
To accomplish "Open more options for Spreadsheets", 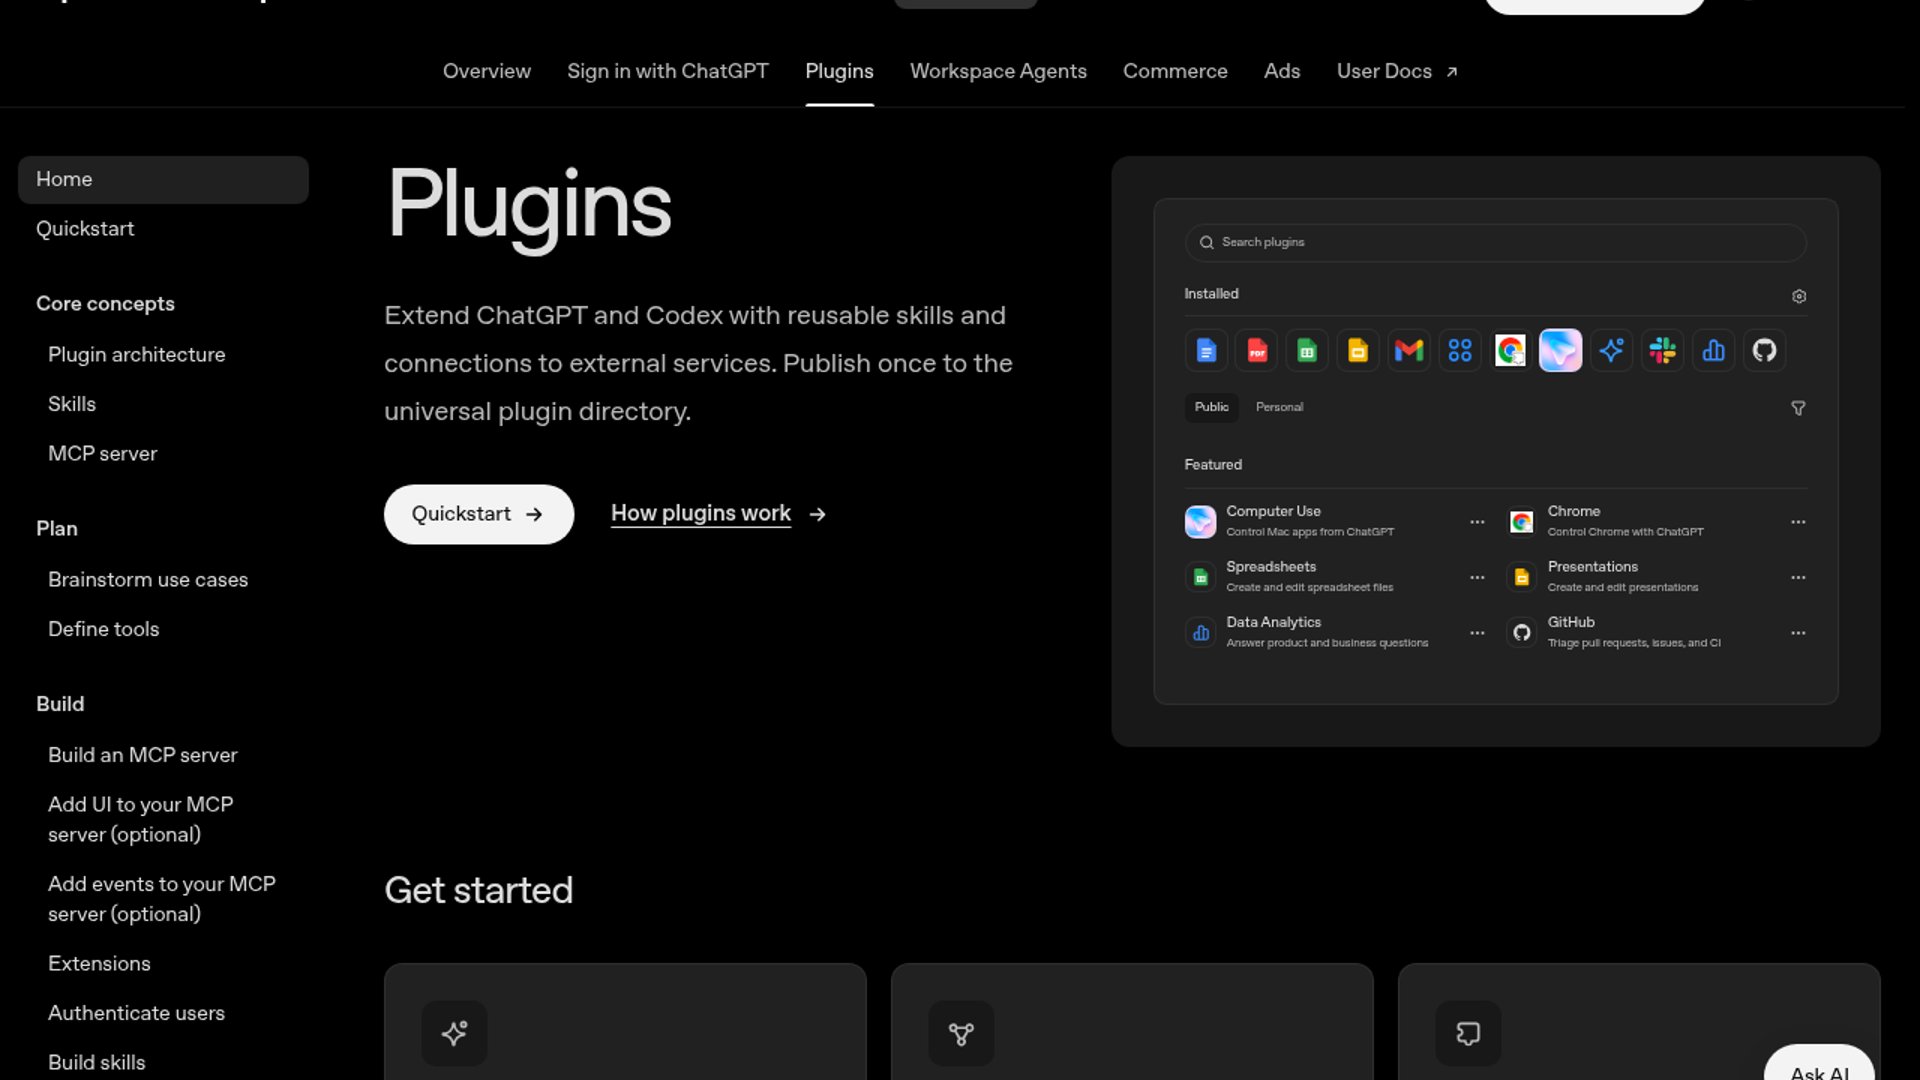I will [1477, 578].
